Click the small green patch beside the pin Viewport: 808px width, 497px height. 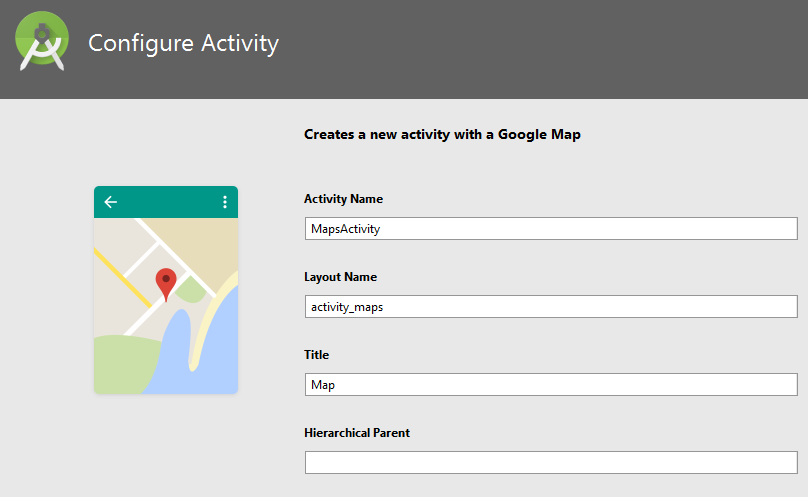(x=191, y=290)
